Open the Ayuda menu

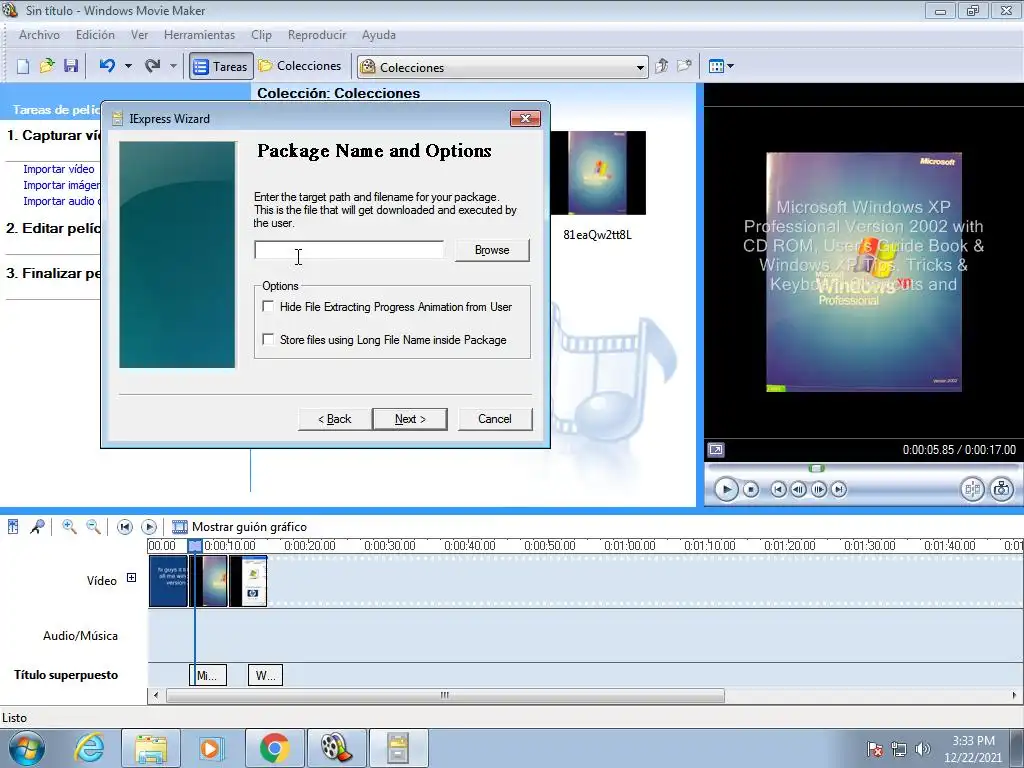379,35
